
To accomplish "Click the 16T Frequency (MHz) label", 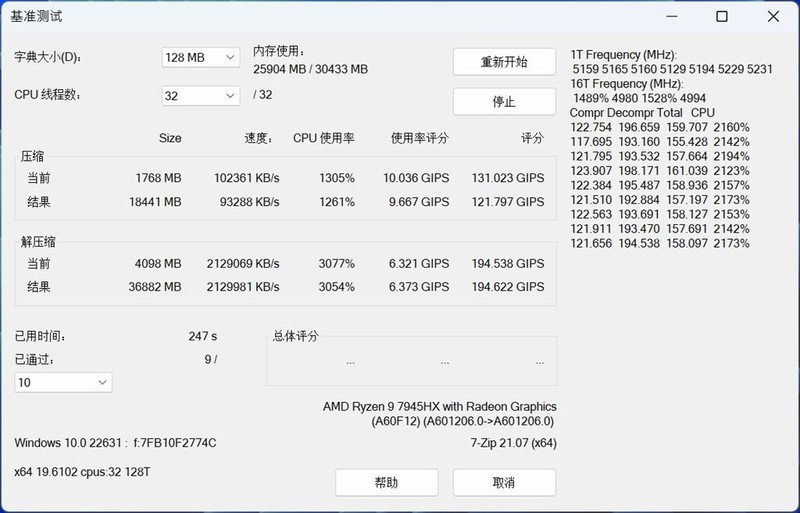I will click(x=627, y=84).
